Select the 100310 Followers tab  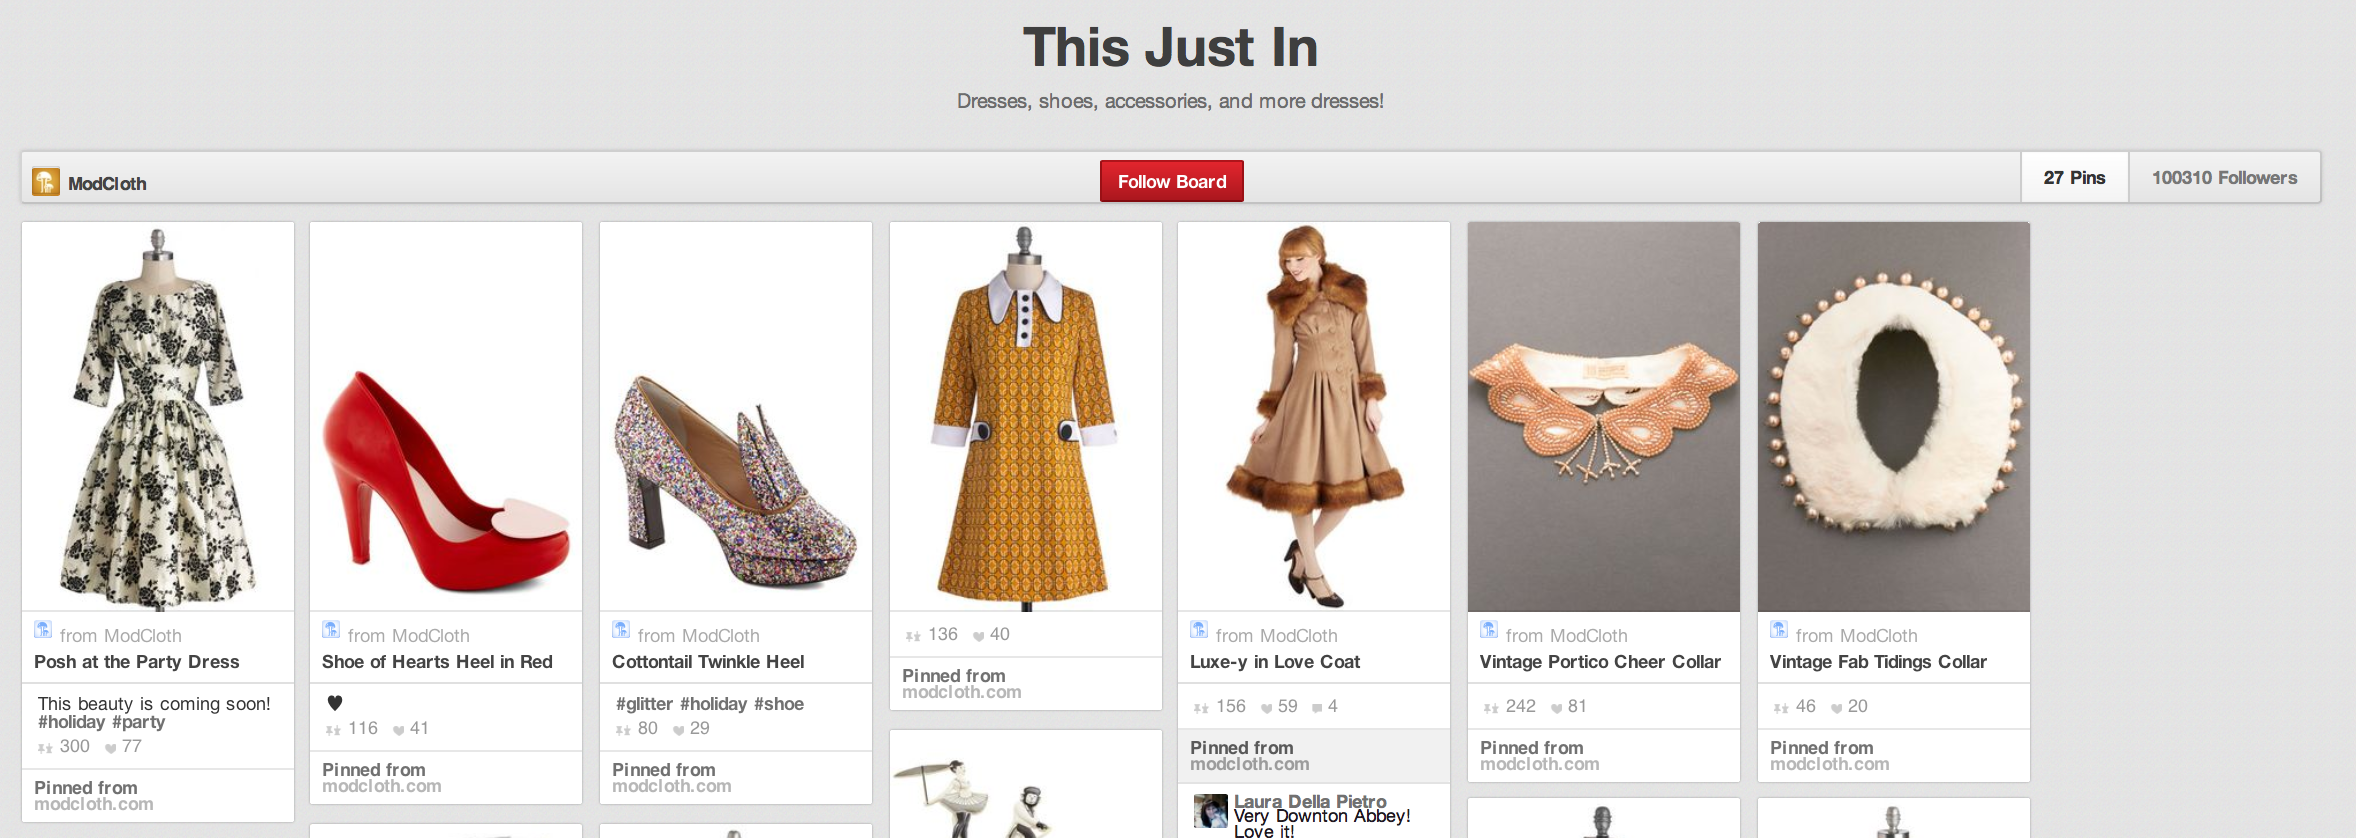(x=2224, y=177)
